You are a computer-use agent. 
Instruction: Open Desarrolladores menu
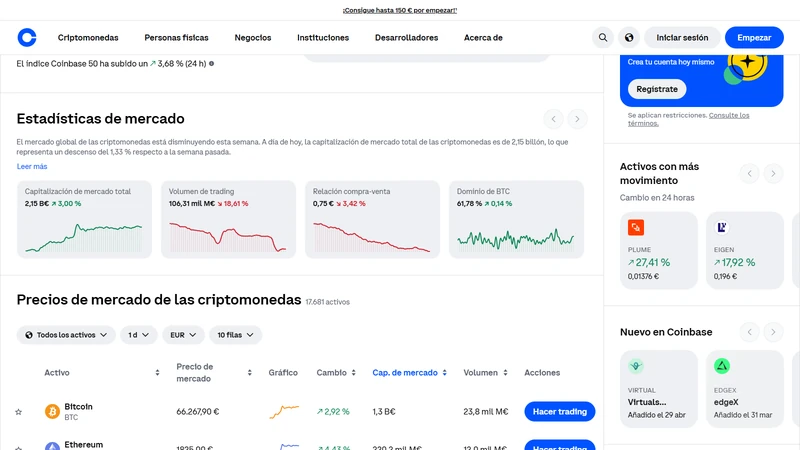pos(406,38)
